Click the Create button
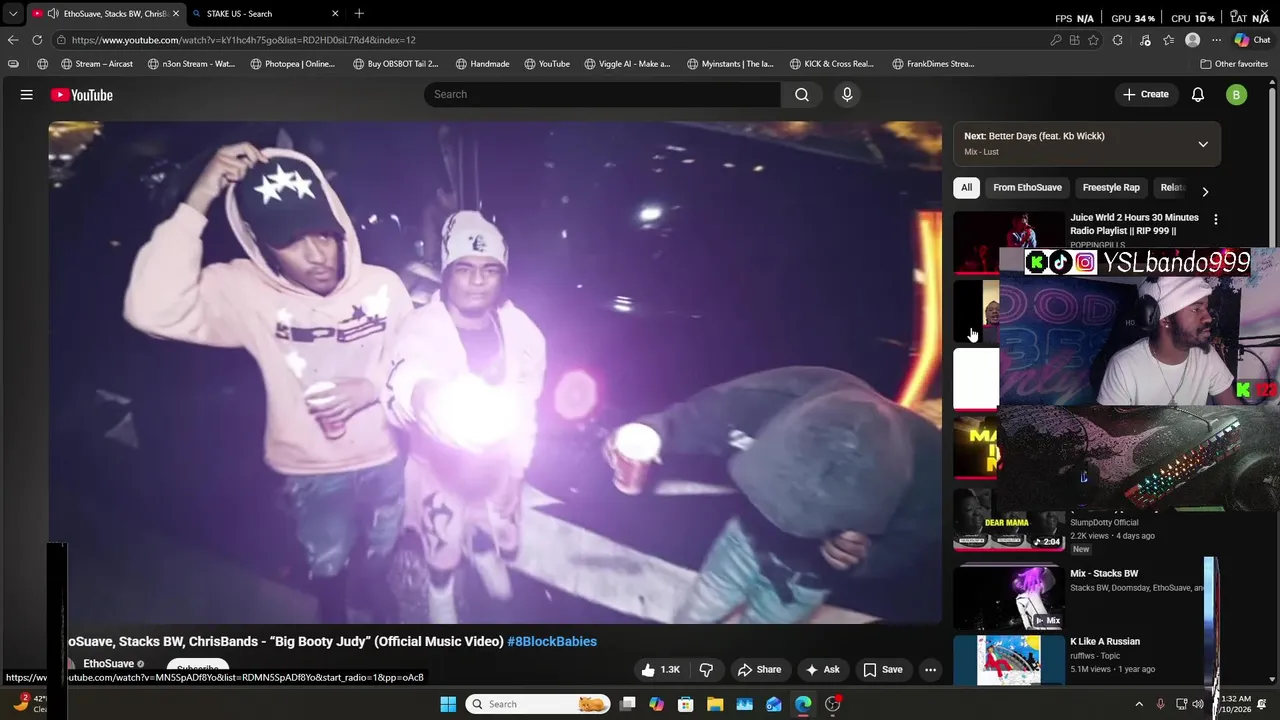This screenshot has width=1280, height=720. click(1146, 94)
